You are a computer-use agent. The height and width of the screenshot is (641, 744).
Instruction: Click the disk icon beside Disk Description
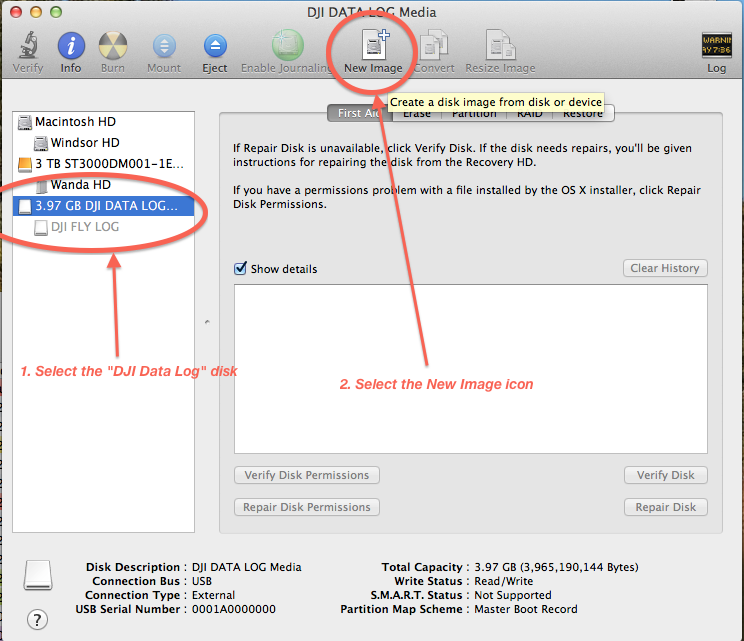[x=38, y=575]
